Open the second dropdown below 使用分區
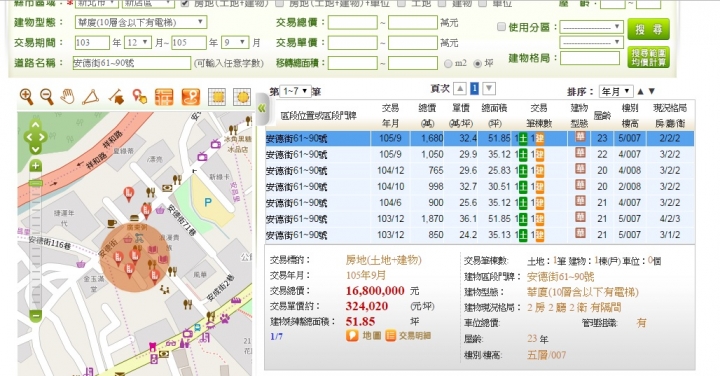720x376 pixels. [x=591, y=42]
